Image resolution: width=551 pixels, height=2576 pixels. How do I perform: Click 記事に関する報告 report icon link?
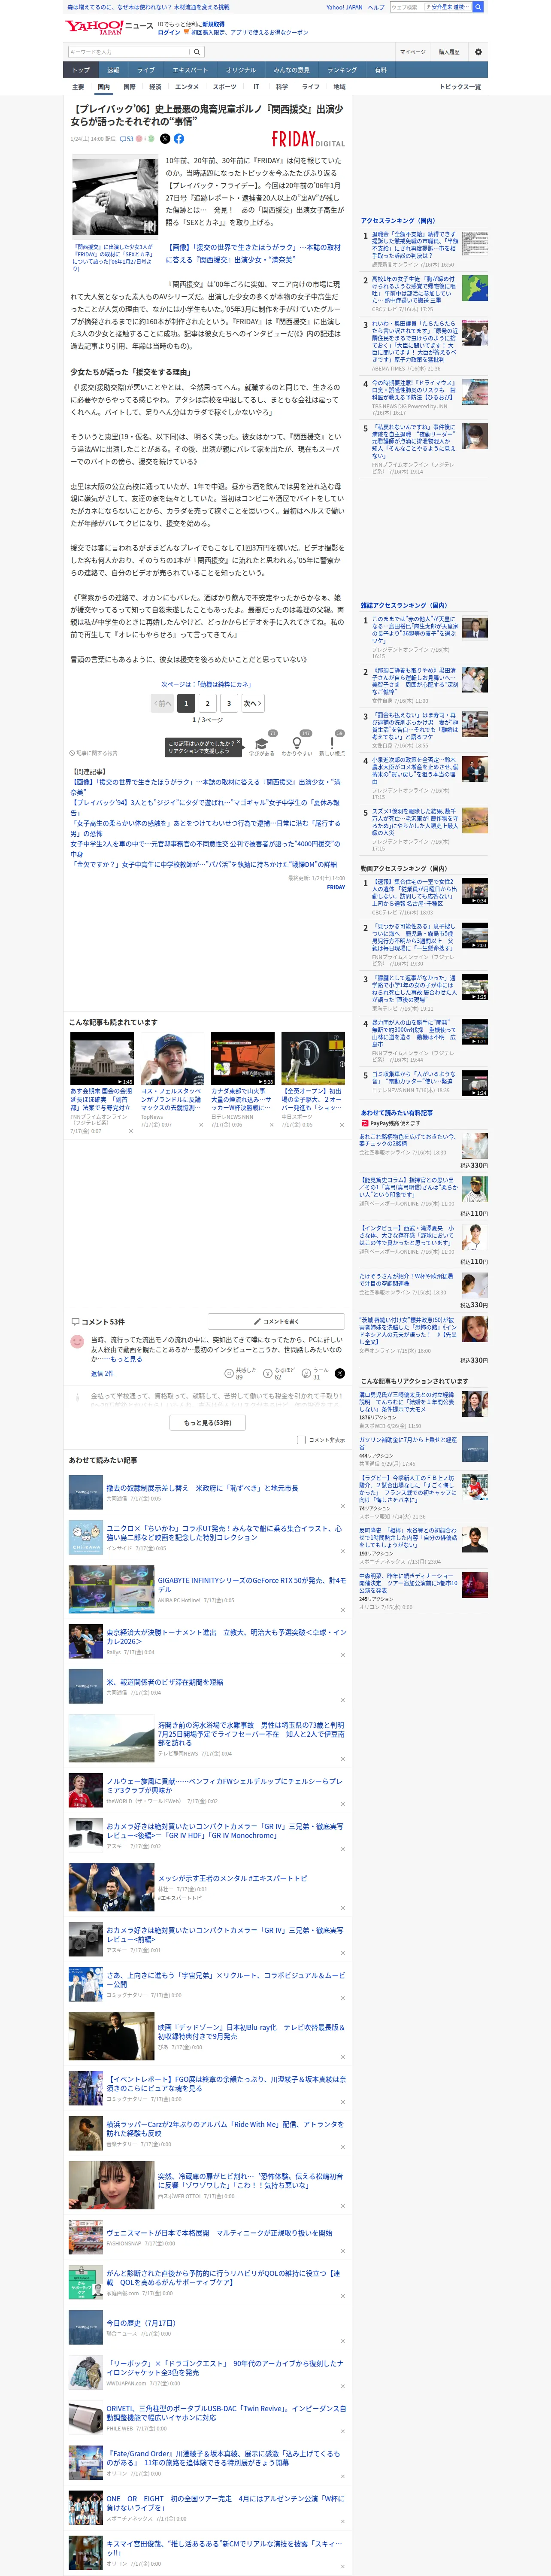tap(93, 753)
